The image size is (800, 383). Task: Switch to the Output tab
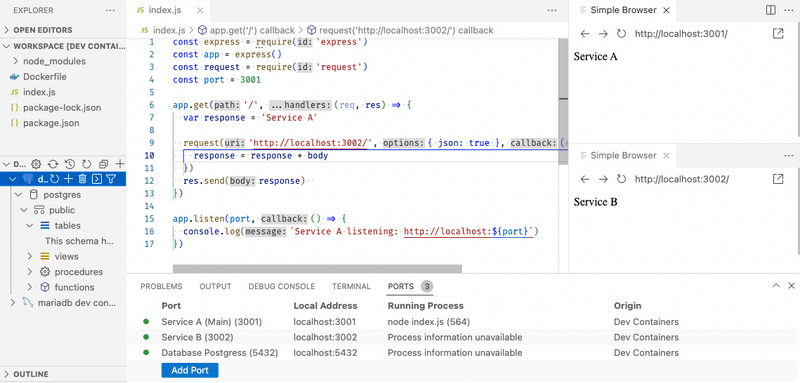tap(215, 287)
